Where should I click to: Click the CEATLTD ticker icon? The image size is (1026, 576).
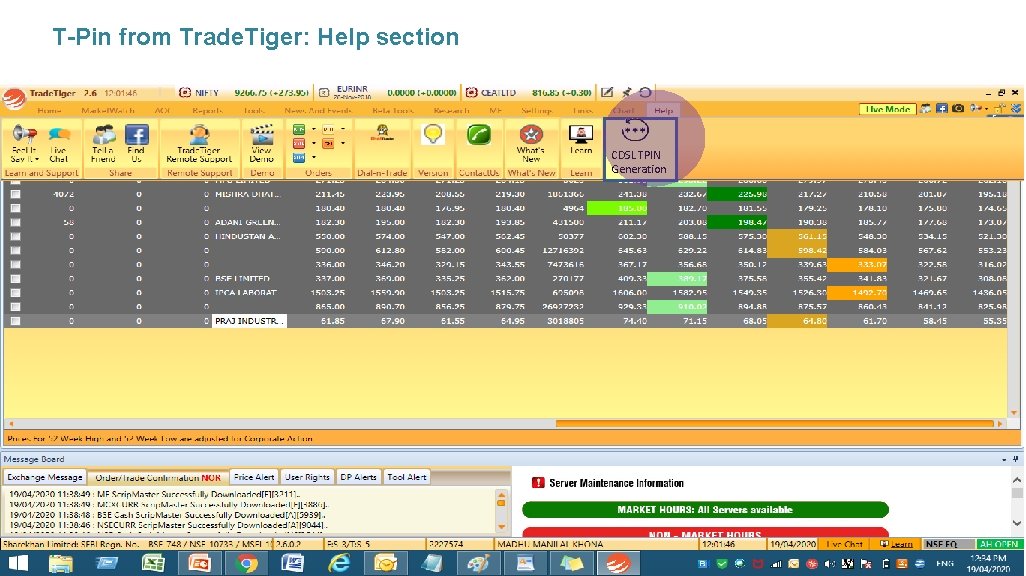pos(471,93)
